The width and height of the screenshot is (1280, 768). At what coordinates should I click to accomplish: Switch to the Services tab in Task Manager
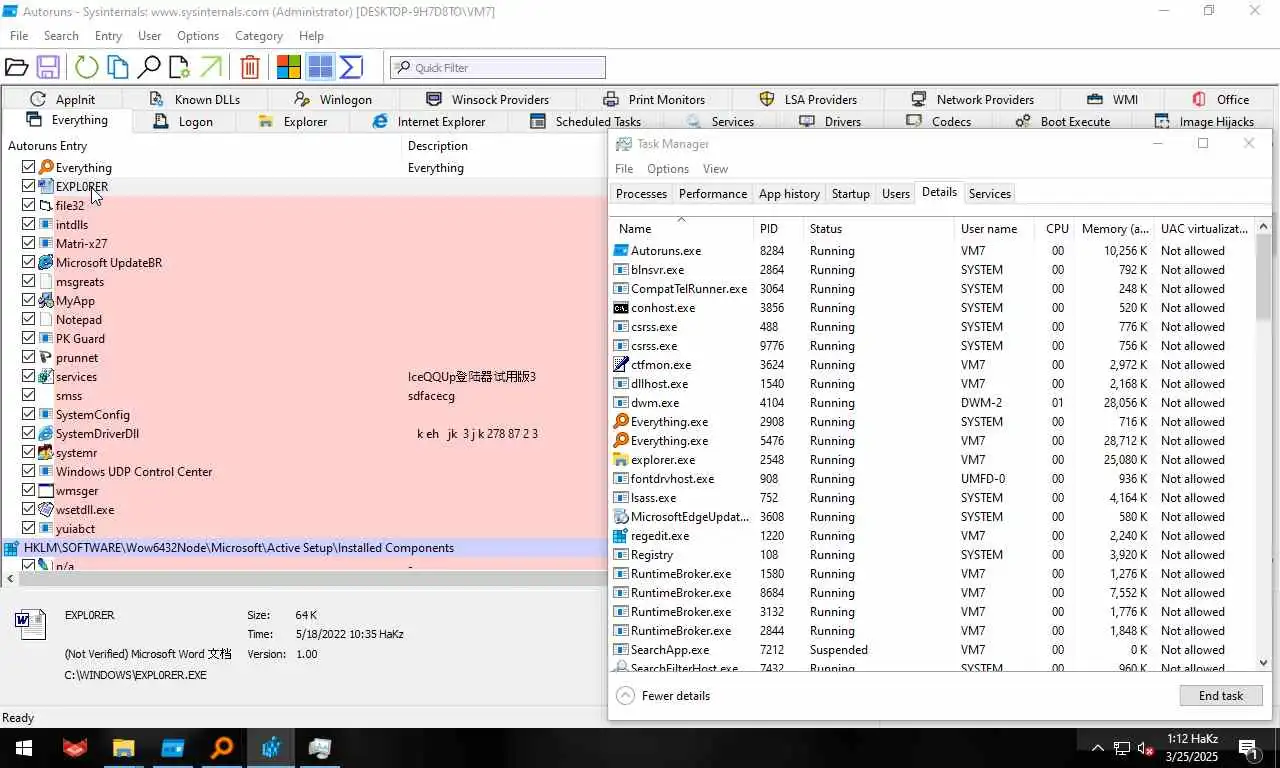(990, 194)
